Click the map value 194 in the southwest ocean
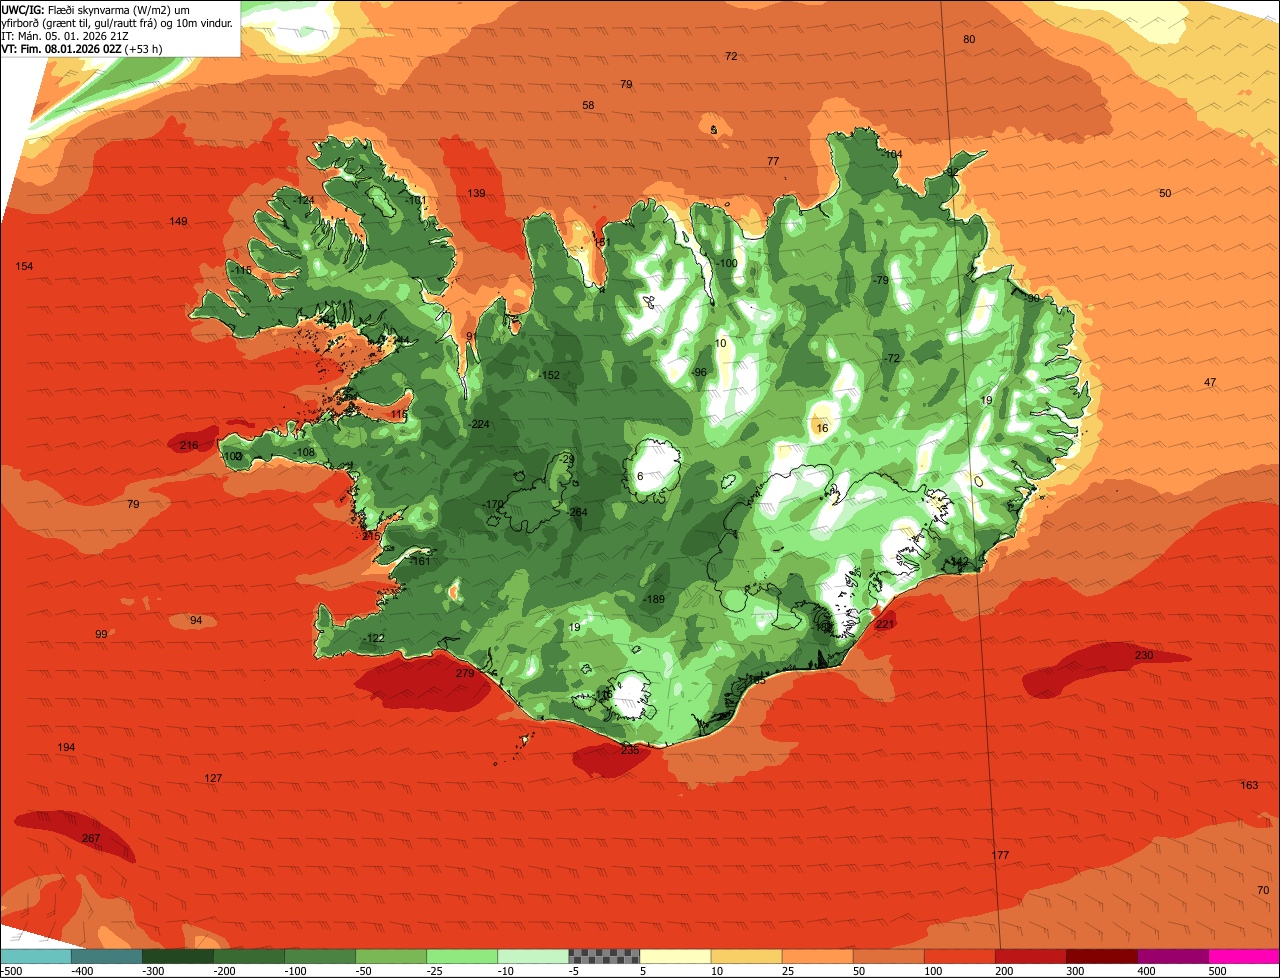The width and height of the screenshot is (1280, 978). click(x=66, y=748)
